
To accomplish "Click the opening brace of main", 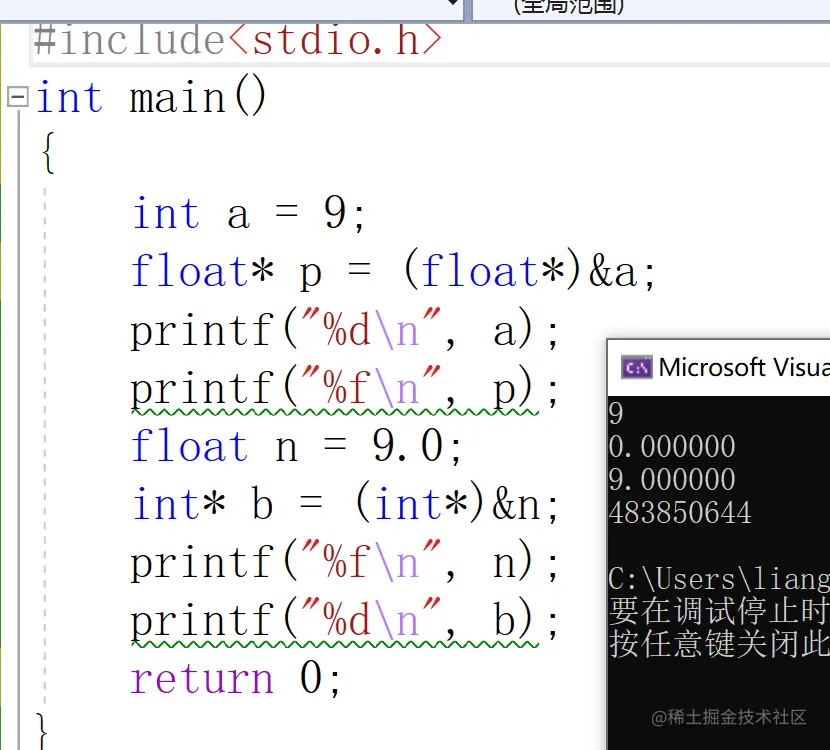I will pyautogui.click(x=49, y=153).
